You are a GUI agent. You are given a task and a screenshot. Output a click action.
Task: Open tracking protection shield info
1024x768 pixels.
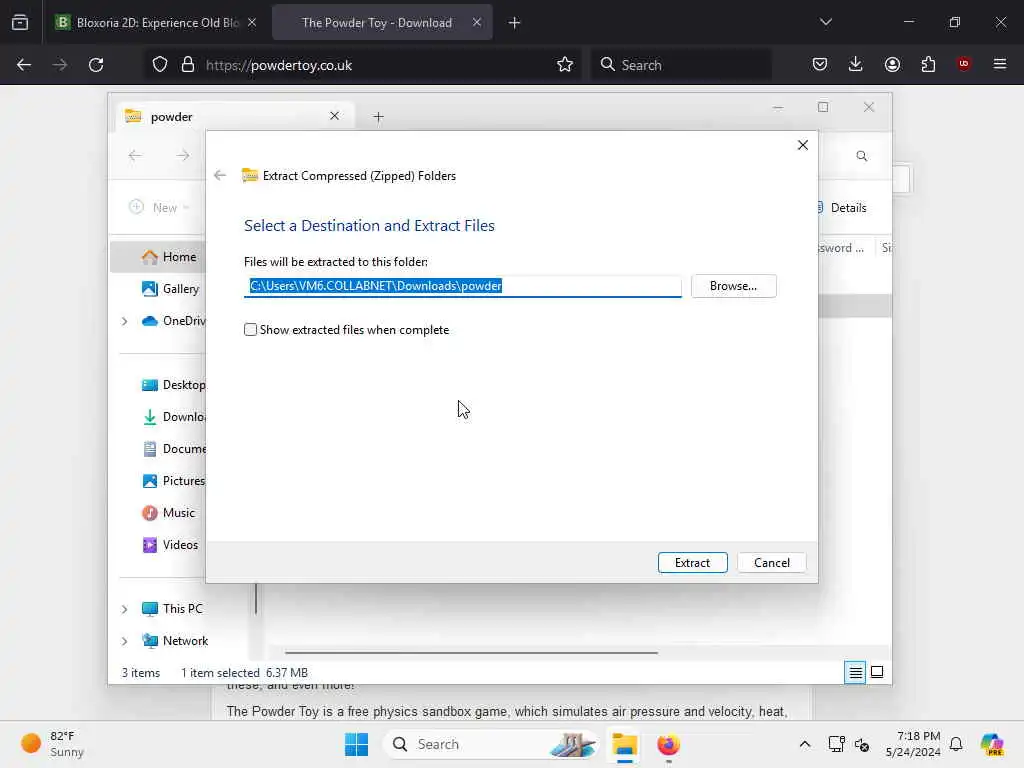(x=160, y=65)
